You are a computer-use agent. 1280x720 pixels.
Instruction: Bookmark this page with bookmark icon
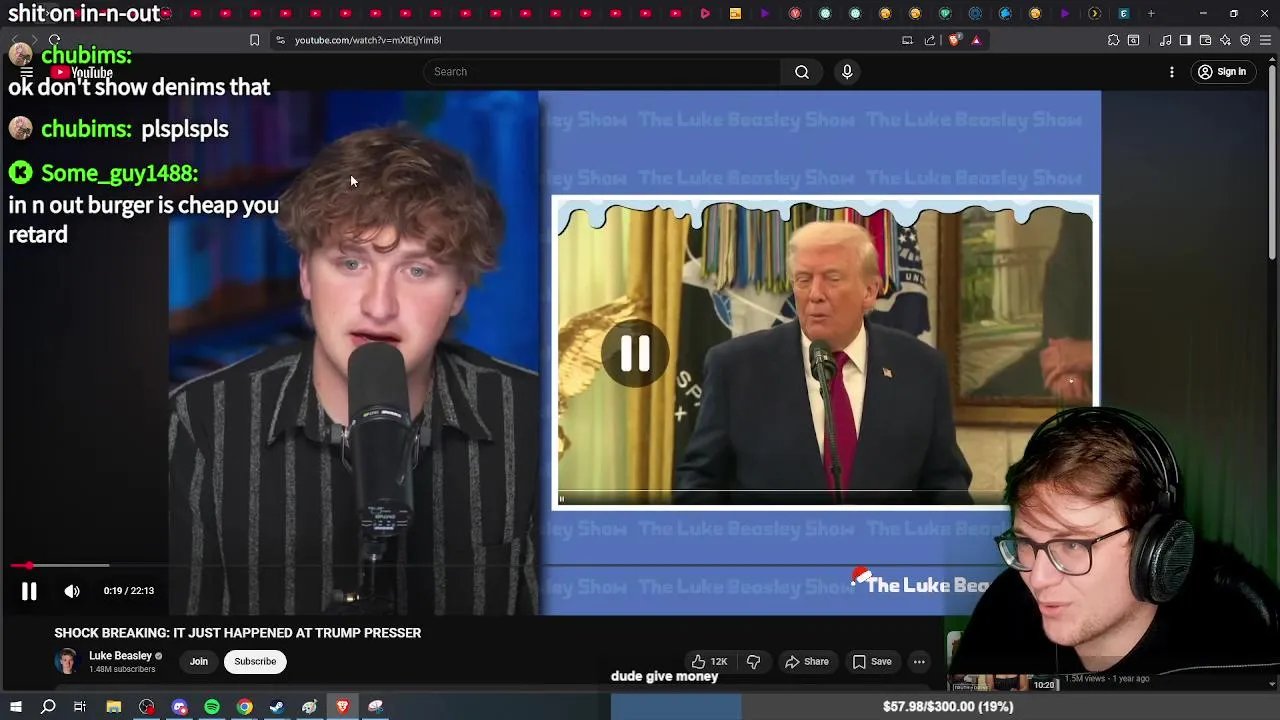pyautogui.click(x=254, y=40)
